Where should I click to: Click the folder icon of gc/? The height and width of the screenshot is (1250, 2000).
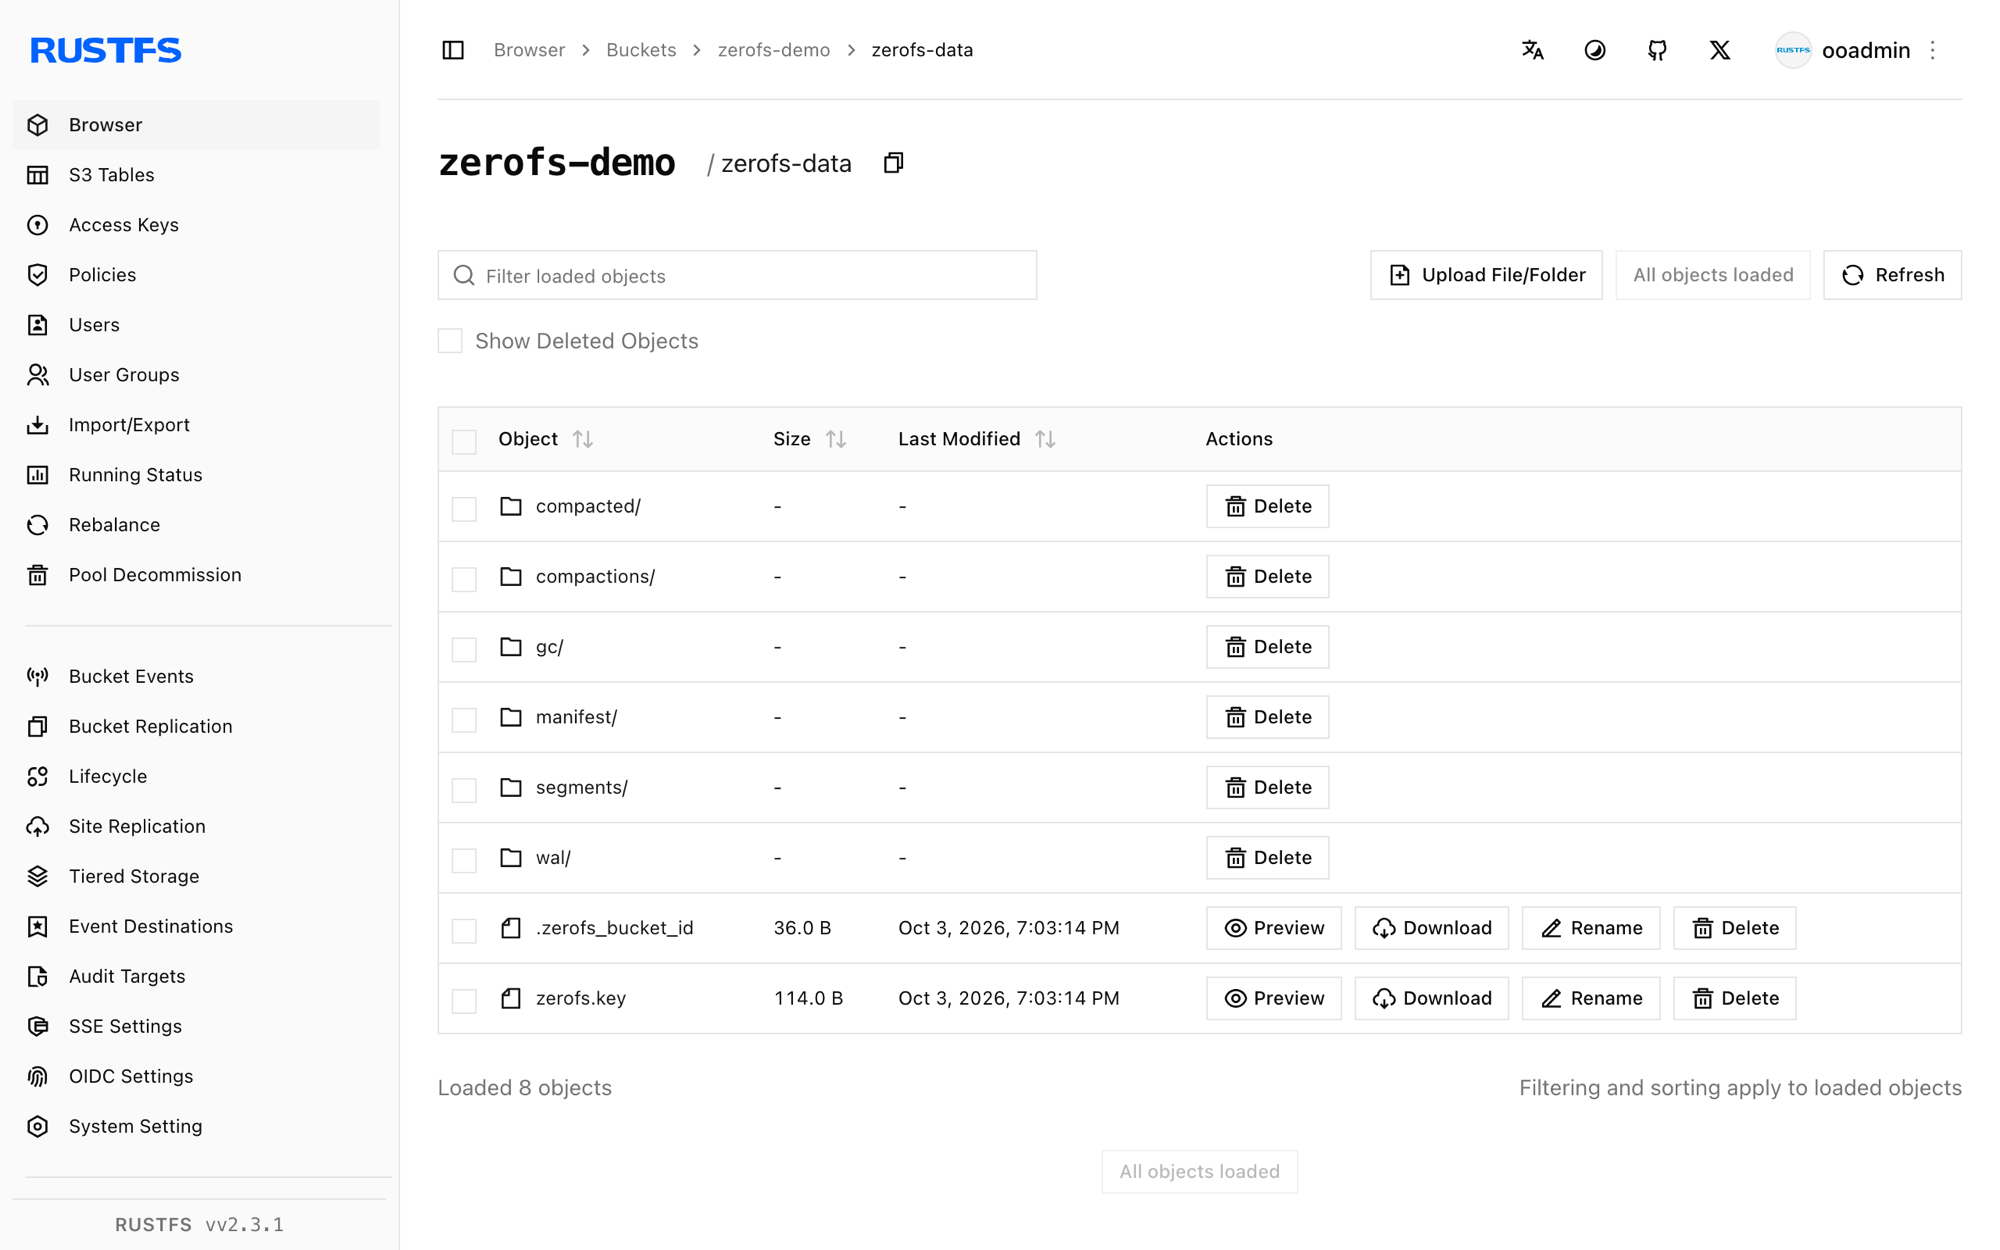511,647
